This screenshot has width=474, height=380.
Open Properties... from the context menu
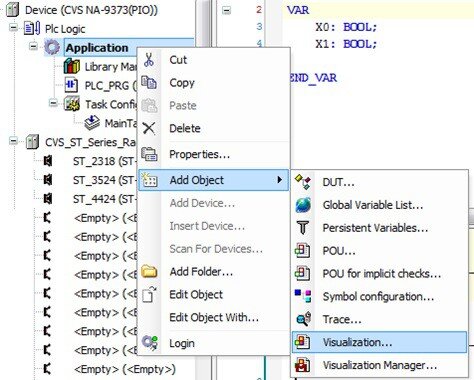tap(213, 154)
